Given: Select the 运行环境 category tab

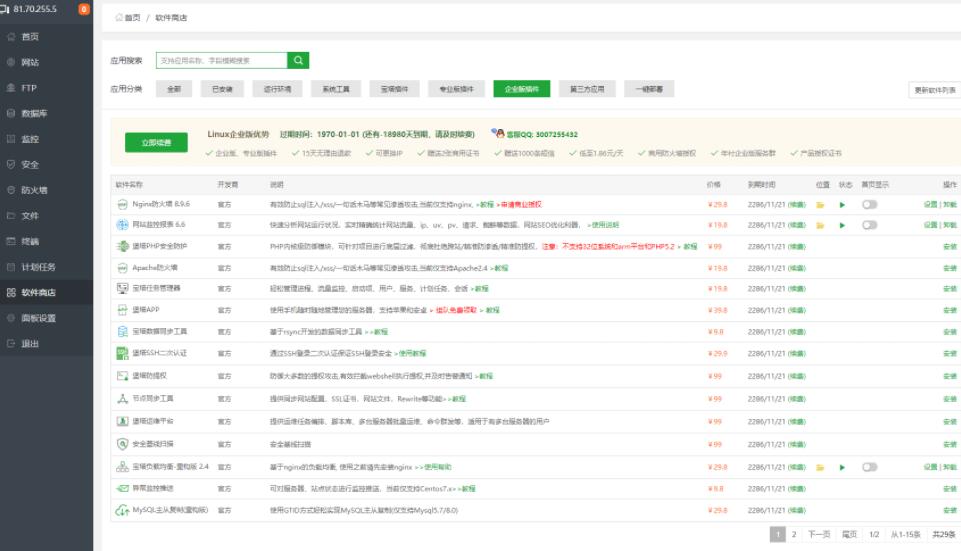Looking at the screenshot, I should 278,89.
